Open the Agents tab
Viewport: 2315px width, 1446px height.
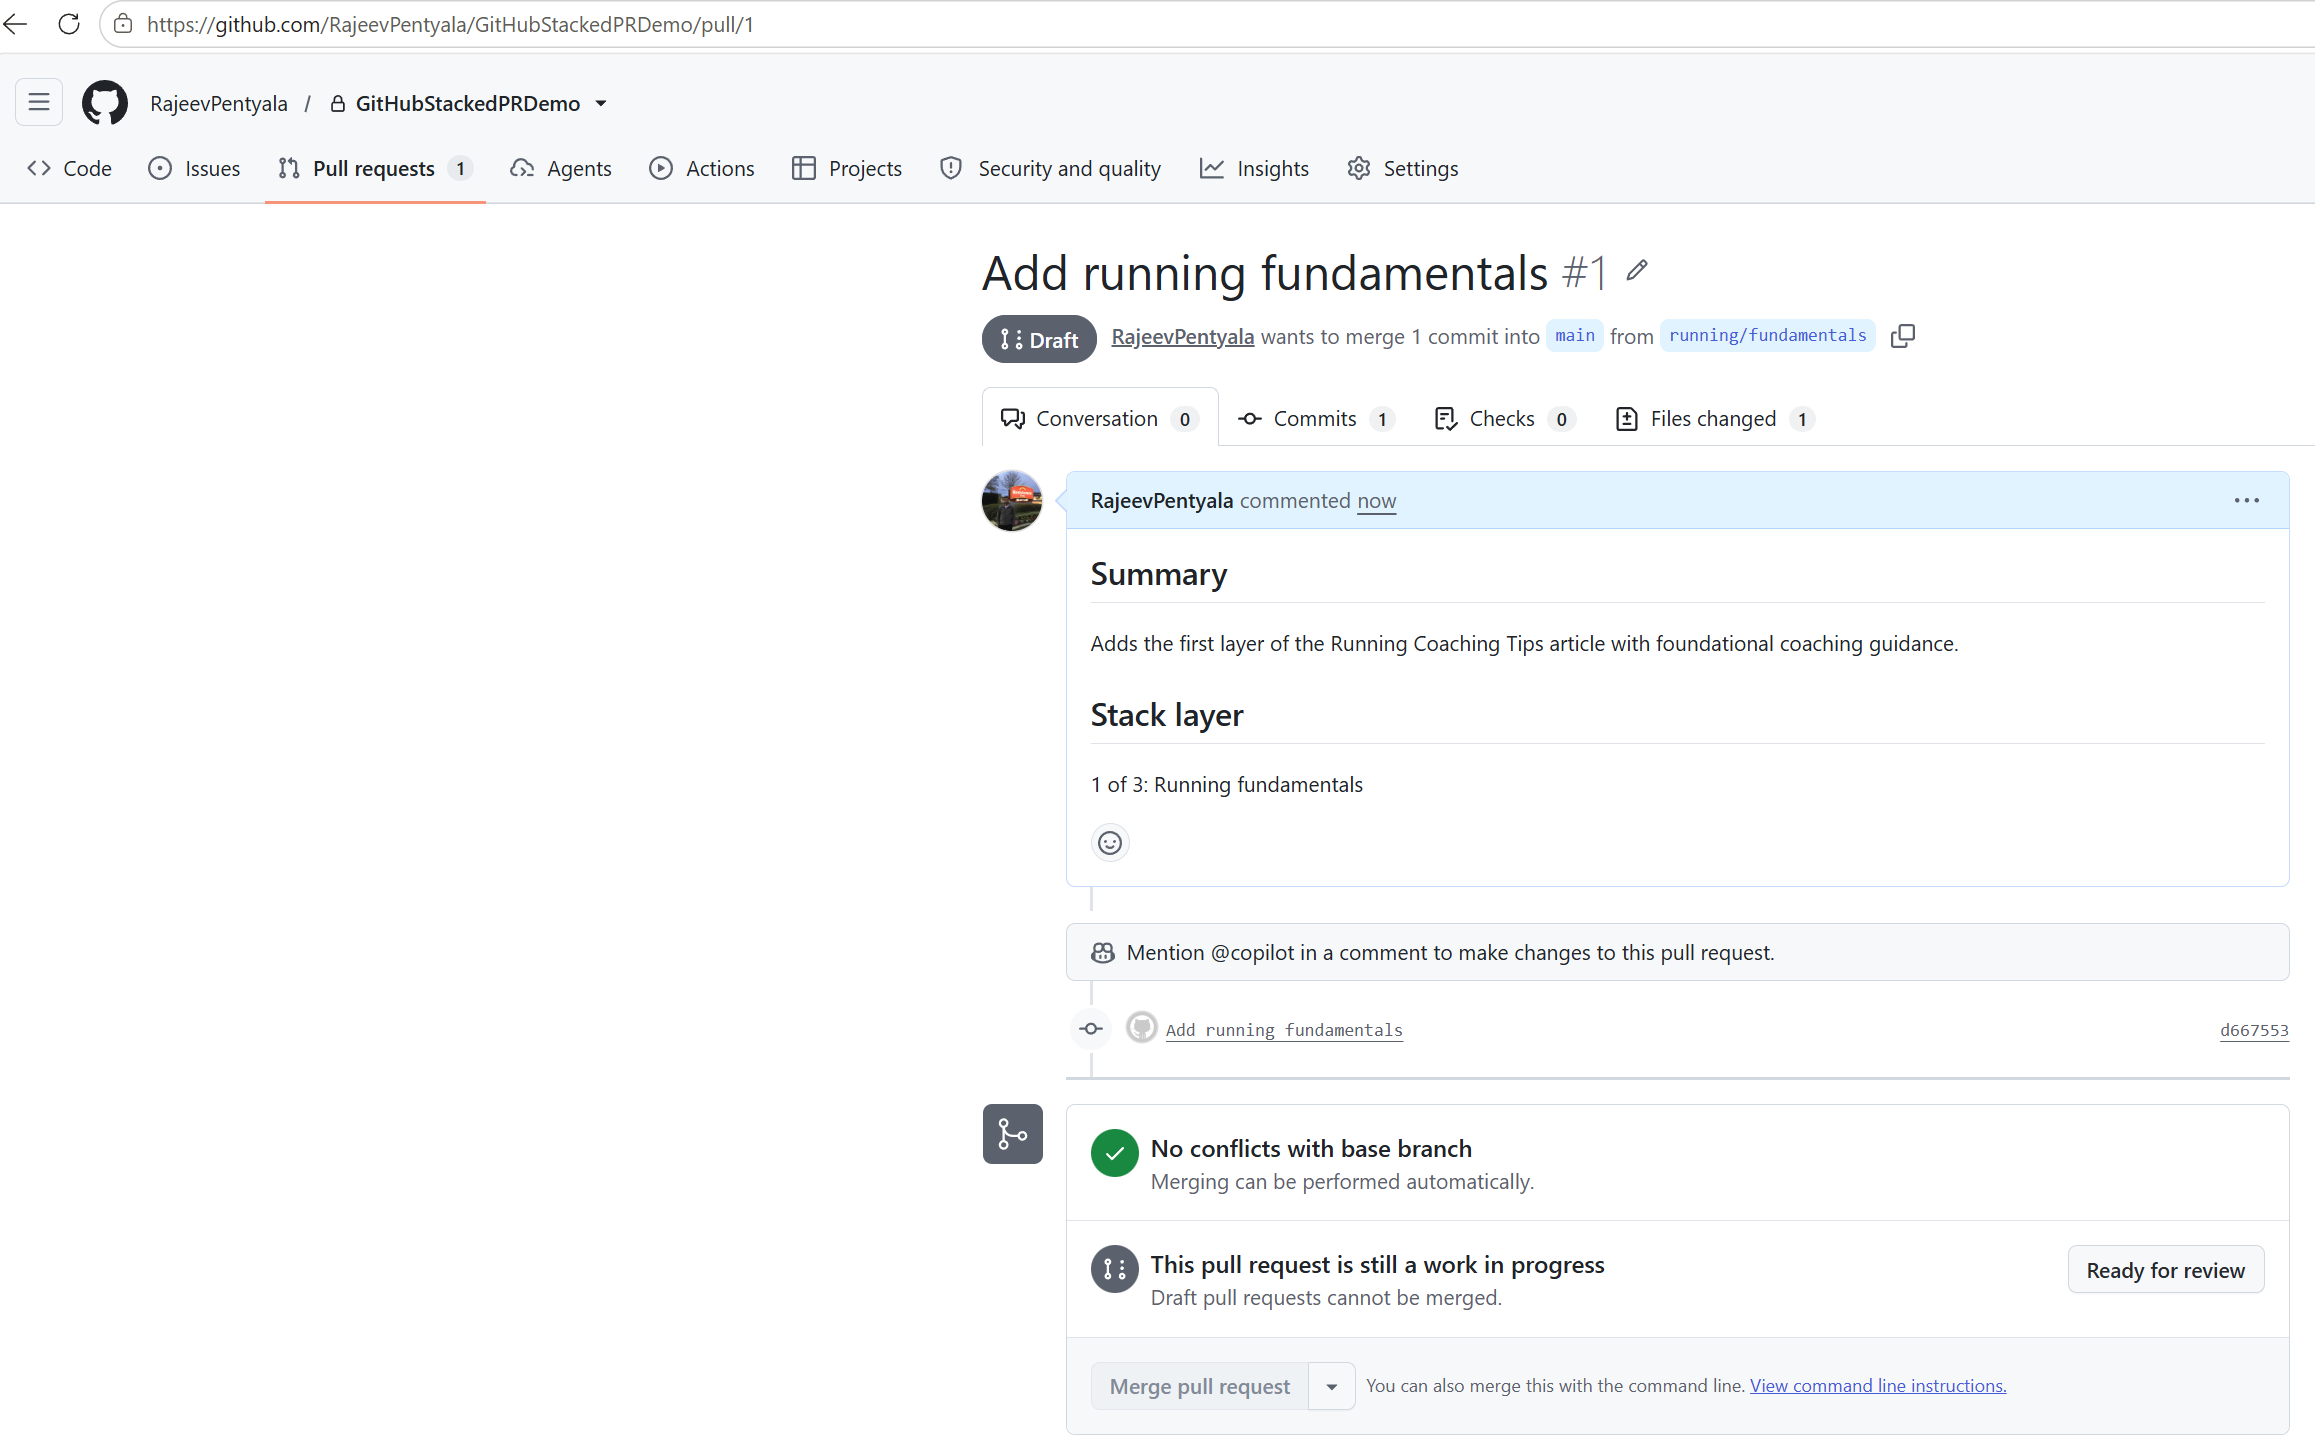pyautogui.click(x=561, y=168)
